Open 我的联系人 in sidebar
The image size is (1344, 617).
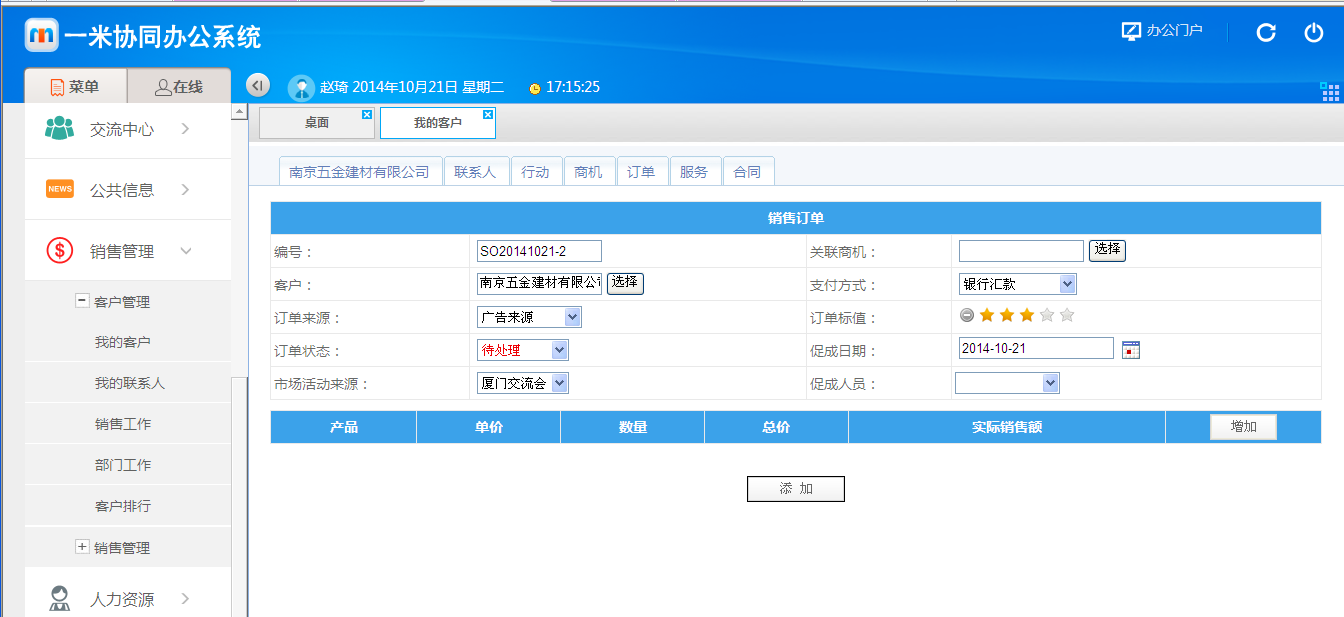(130, 383)
